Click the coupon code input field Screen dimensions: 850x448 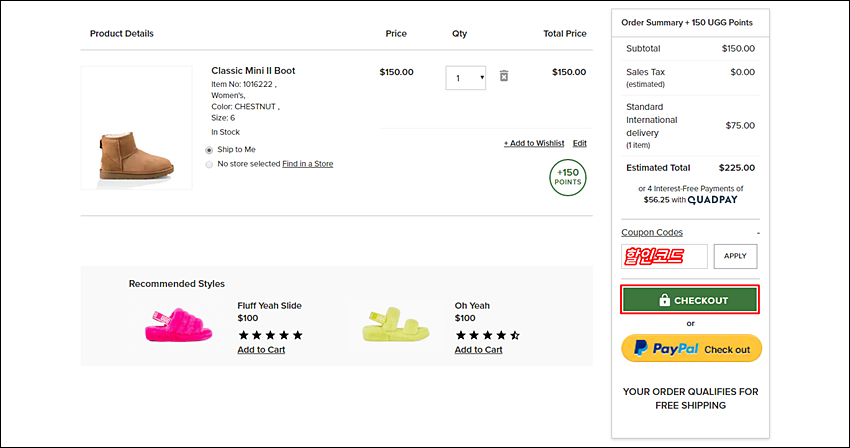[664, 256]
